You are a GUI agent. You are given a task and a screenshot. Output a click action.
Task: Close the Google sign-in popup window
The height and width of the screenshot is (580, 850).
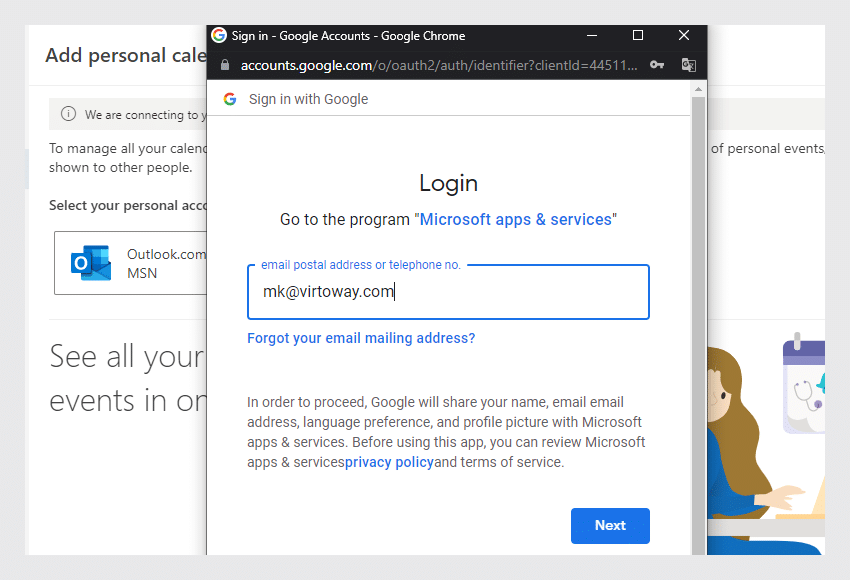(684, 35)
